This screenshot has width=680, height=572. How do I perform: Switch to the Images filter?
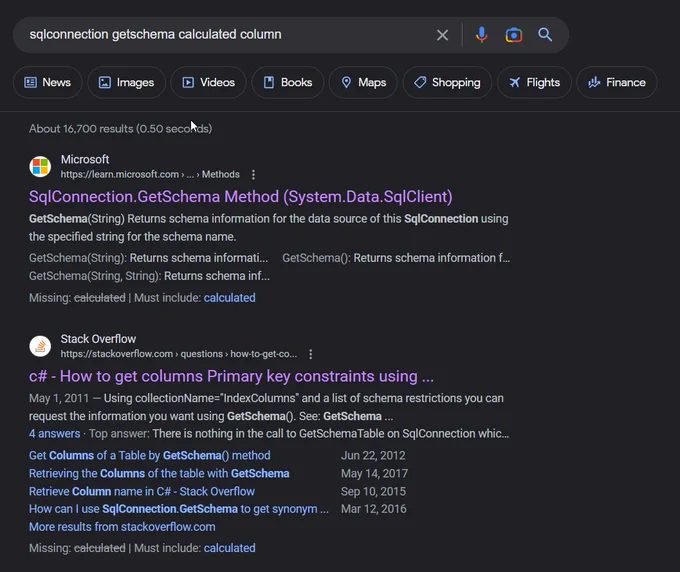(x=126, y=82)
